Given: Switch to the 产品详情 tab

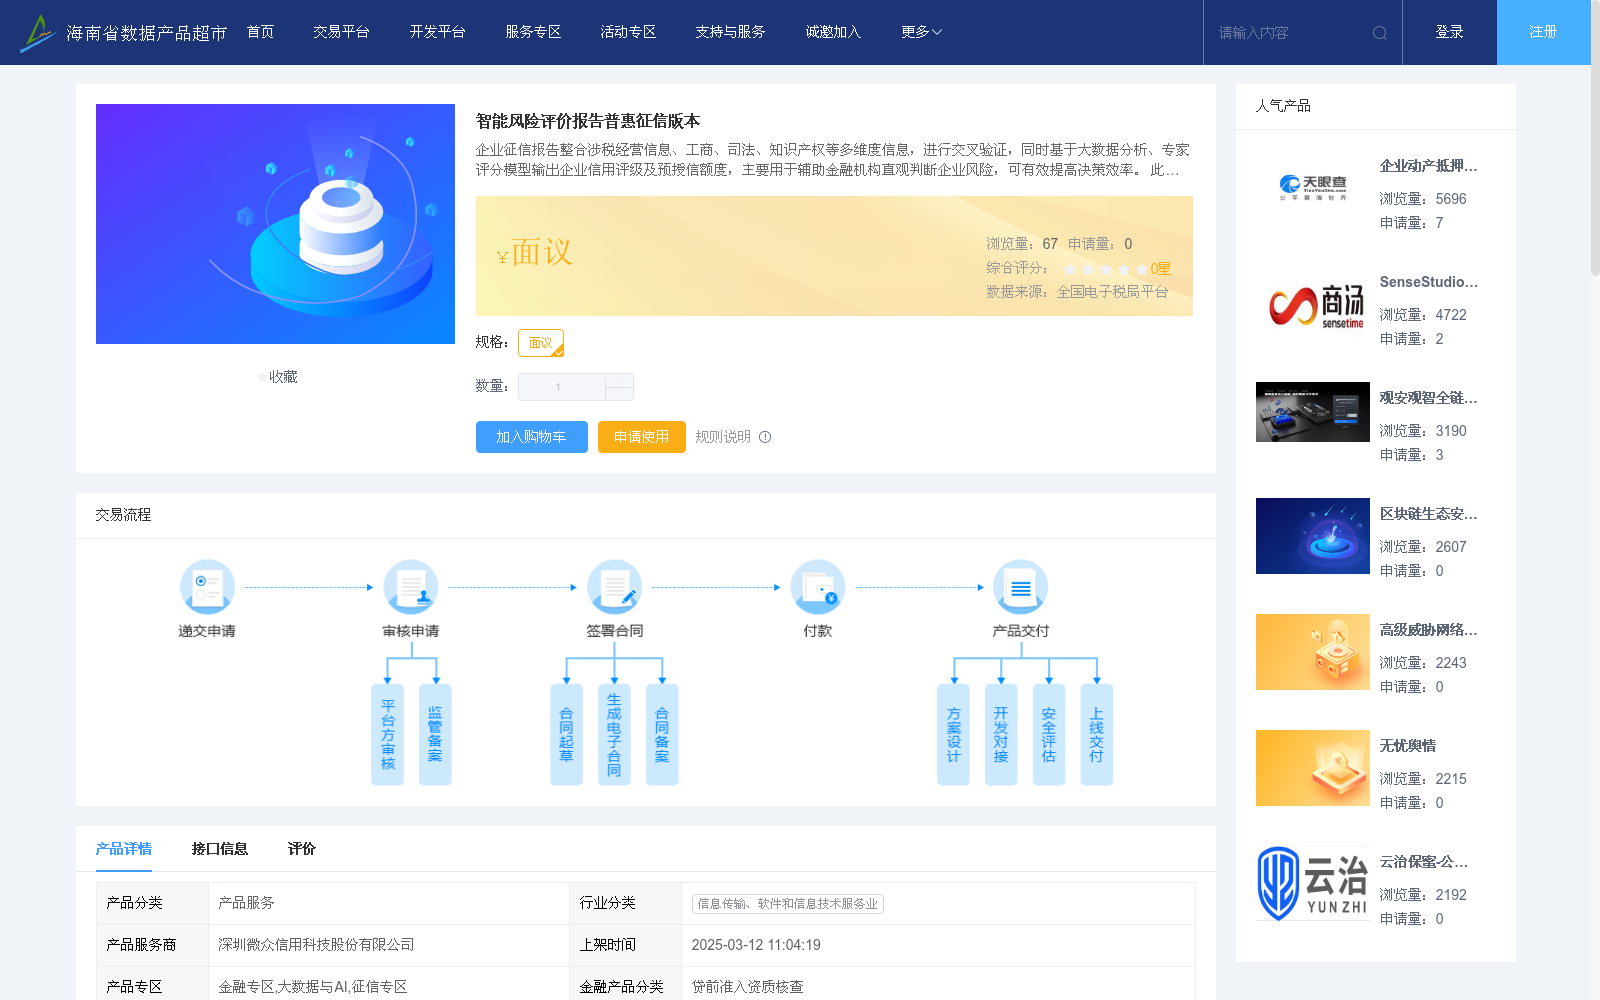Looking at the screenshot, I should point(124,849).
